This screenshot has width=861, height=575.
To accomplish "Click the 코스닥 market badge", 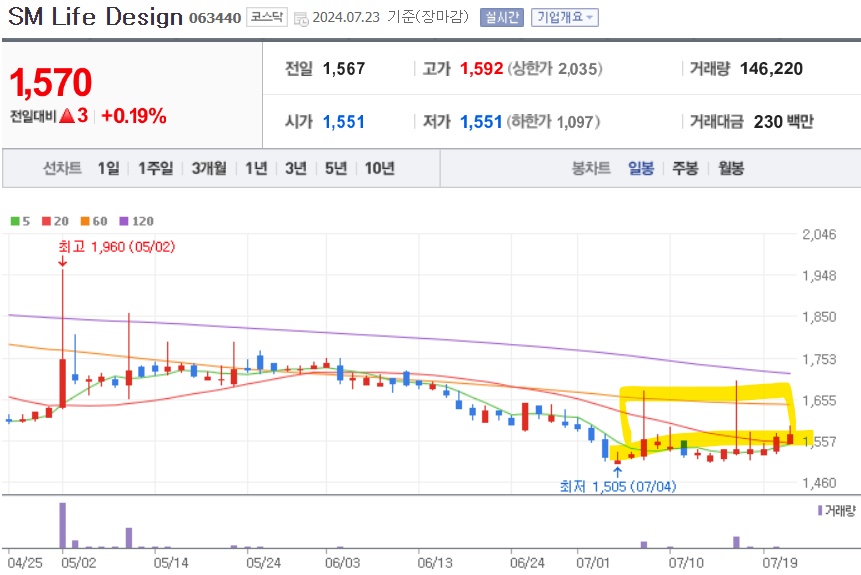I will tap(266, 17).
